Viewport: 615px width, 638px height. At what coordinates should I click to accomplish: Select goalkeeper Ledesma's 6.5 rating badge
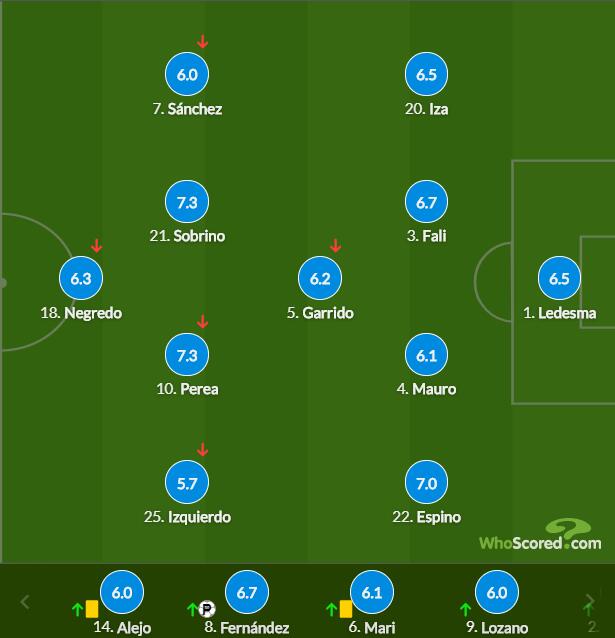coord(559,279)
